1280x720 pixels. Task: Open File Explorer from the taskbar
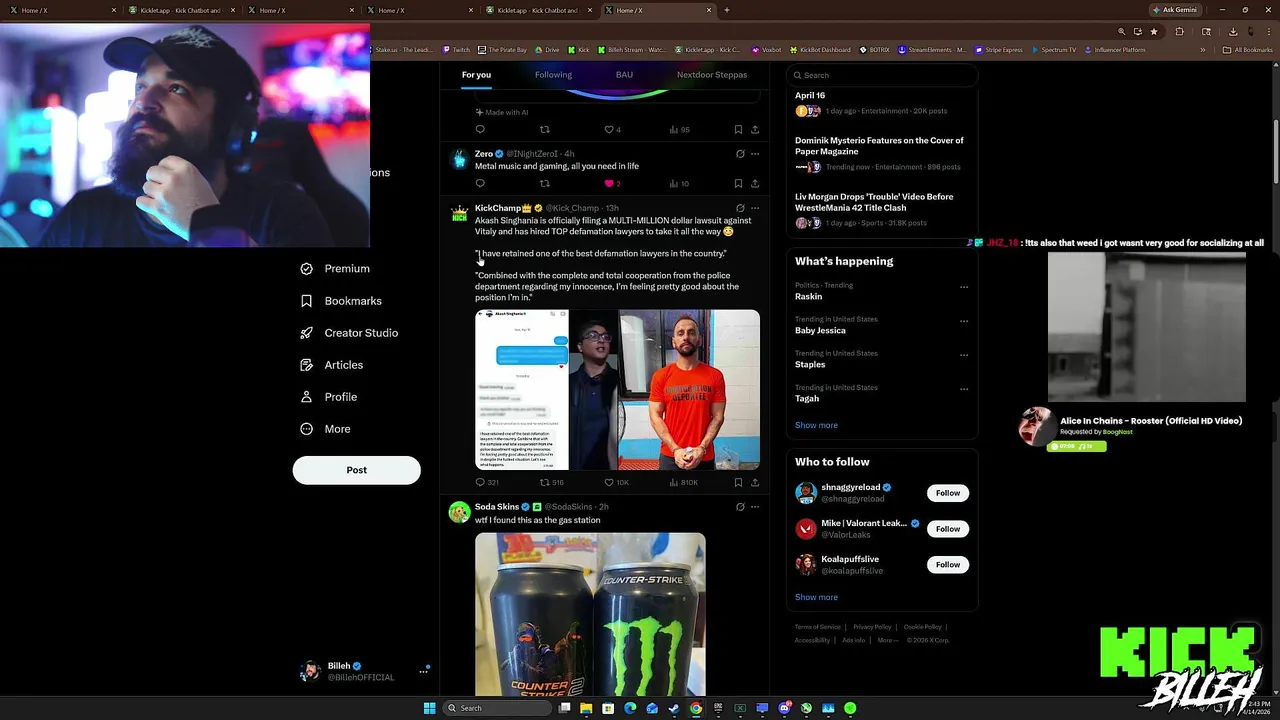[x=586, y=708]
